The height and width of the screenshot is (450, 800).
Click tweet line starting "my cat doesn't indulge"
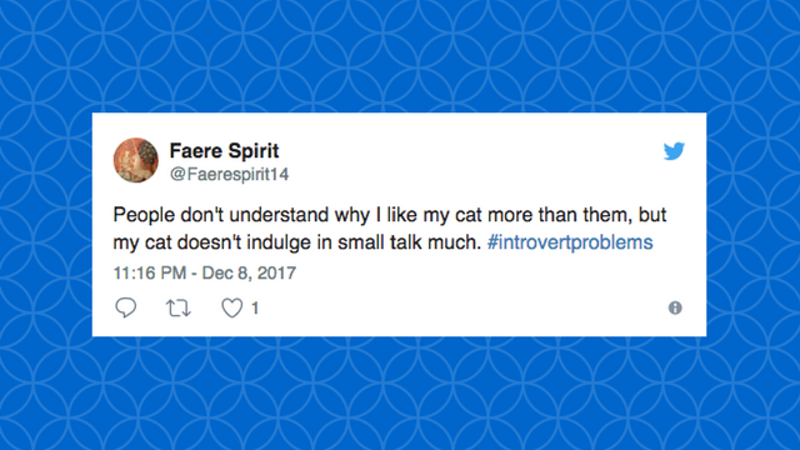tap(383, 242)
